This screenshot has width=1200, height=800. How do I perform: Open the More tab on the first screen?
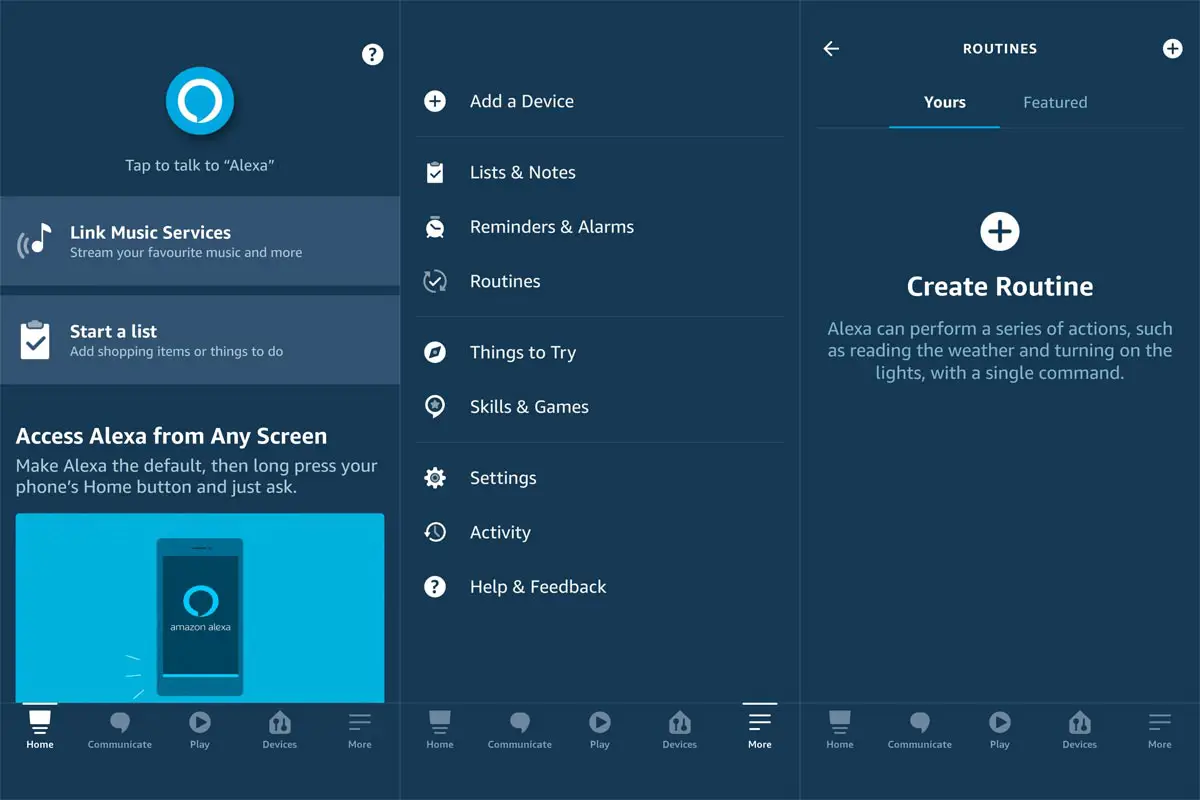pyautogui.click(x=360, y=729)
